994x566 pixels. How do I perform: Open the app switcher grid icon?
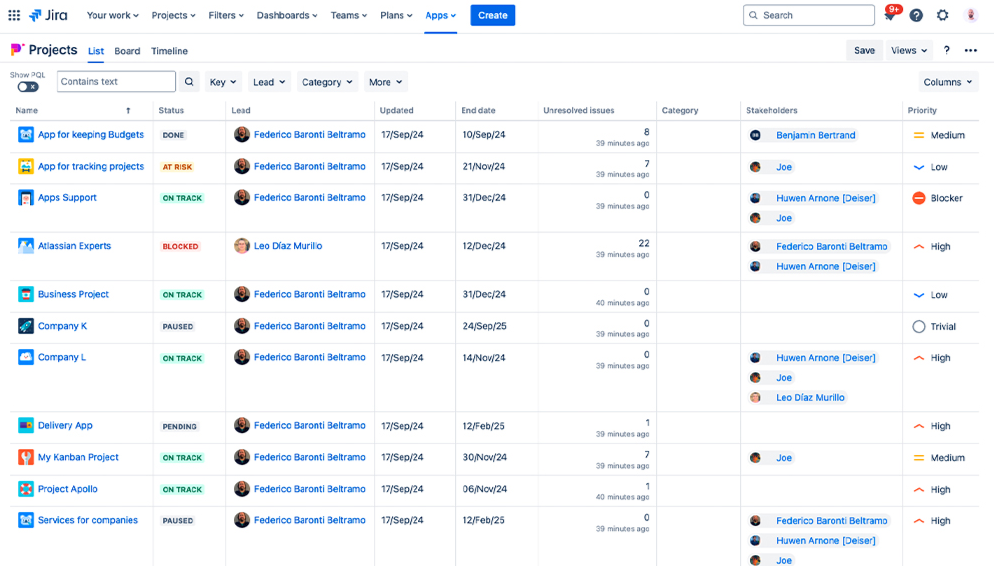pyautogui.click(x=14, y=15)
